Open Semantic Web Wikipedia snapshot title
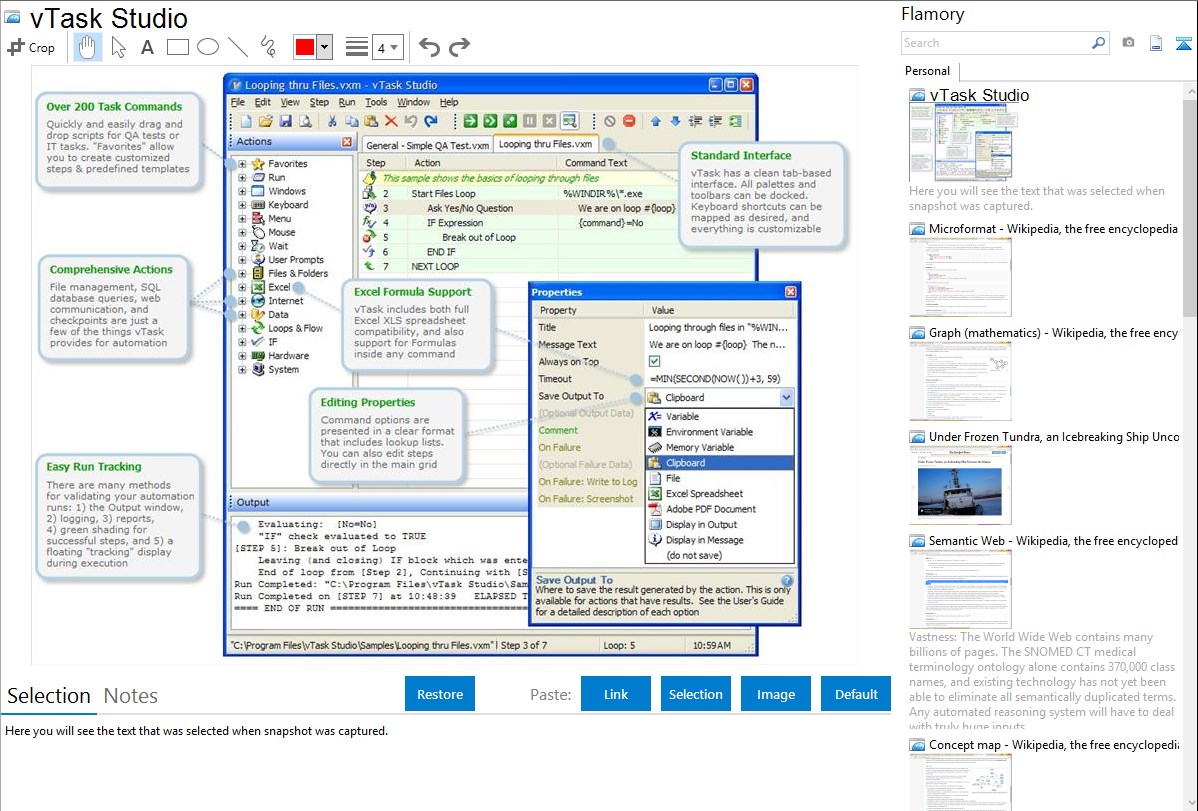The height and width of the screenshot is (811, 1198). [x=1053, y=541]
